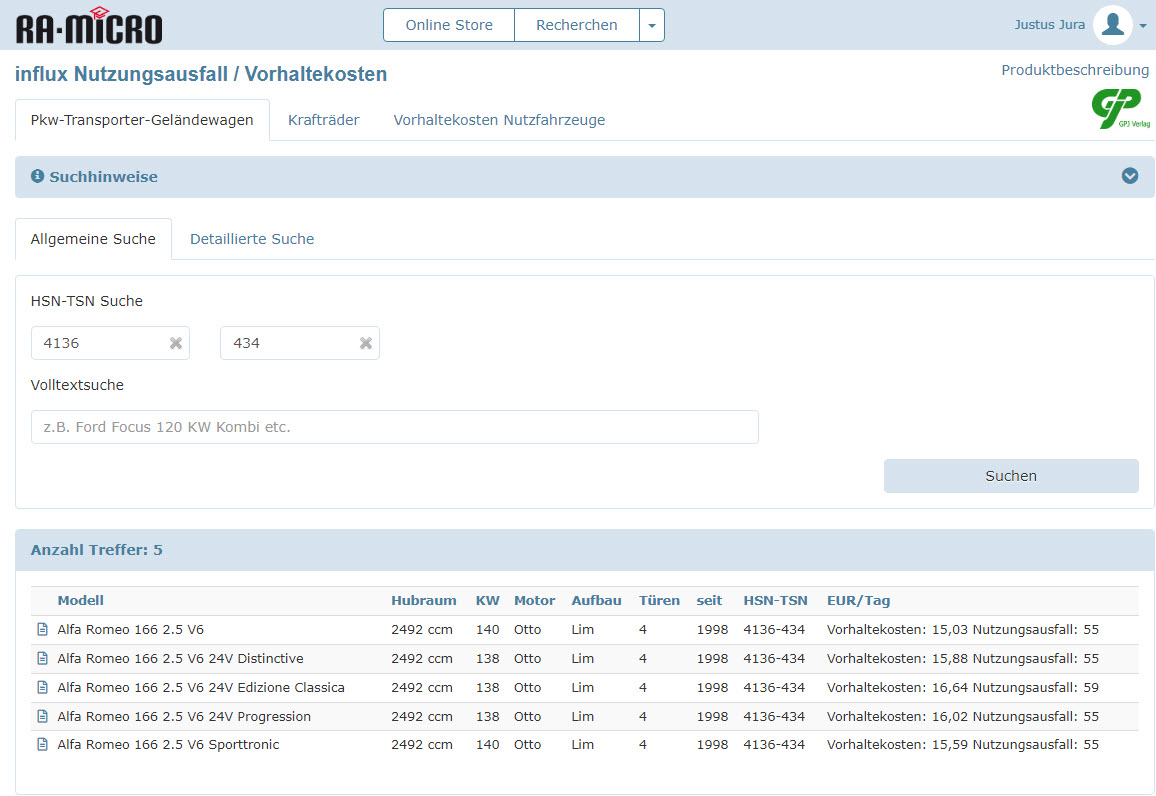Viewport: 1156px width, 796px height.
Task: Sort by the HSN-TSN column header
Action: (776, 601)
